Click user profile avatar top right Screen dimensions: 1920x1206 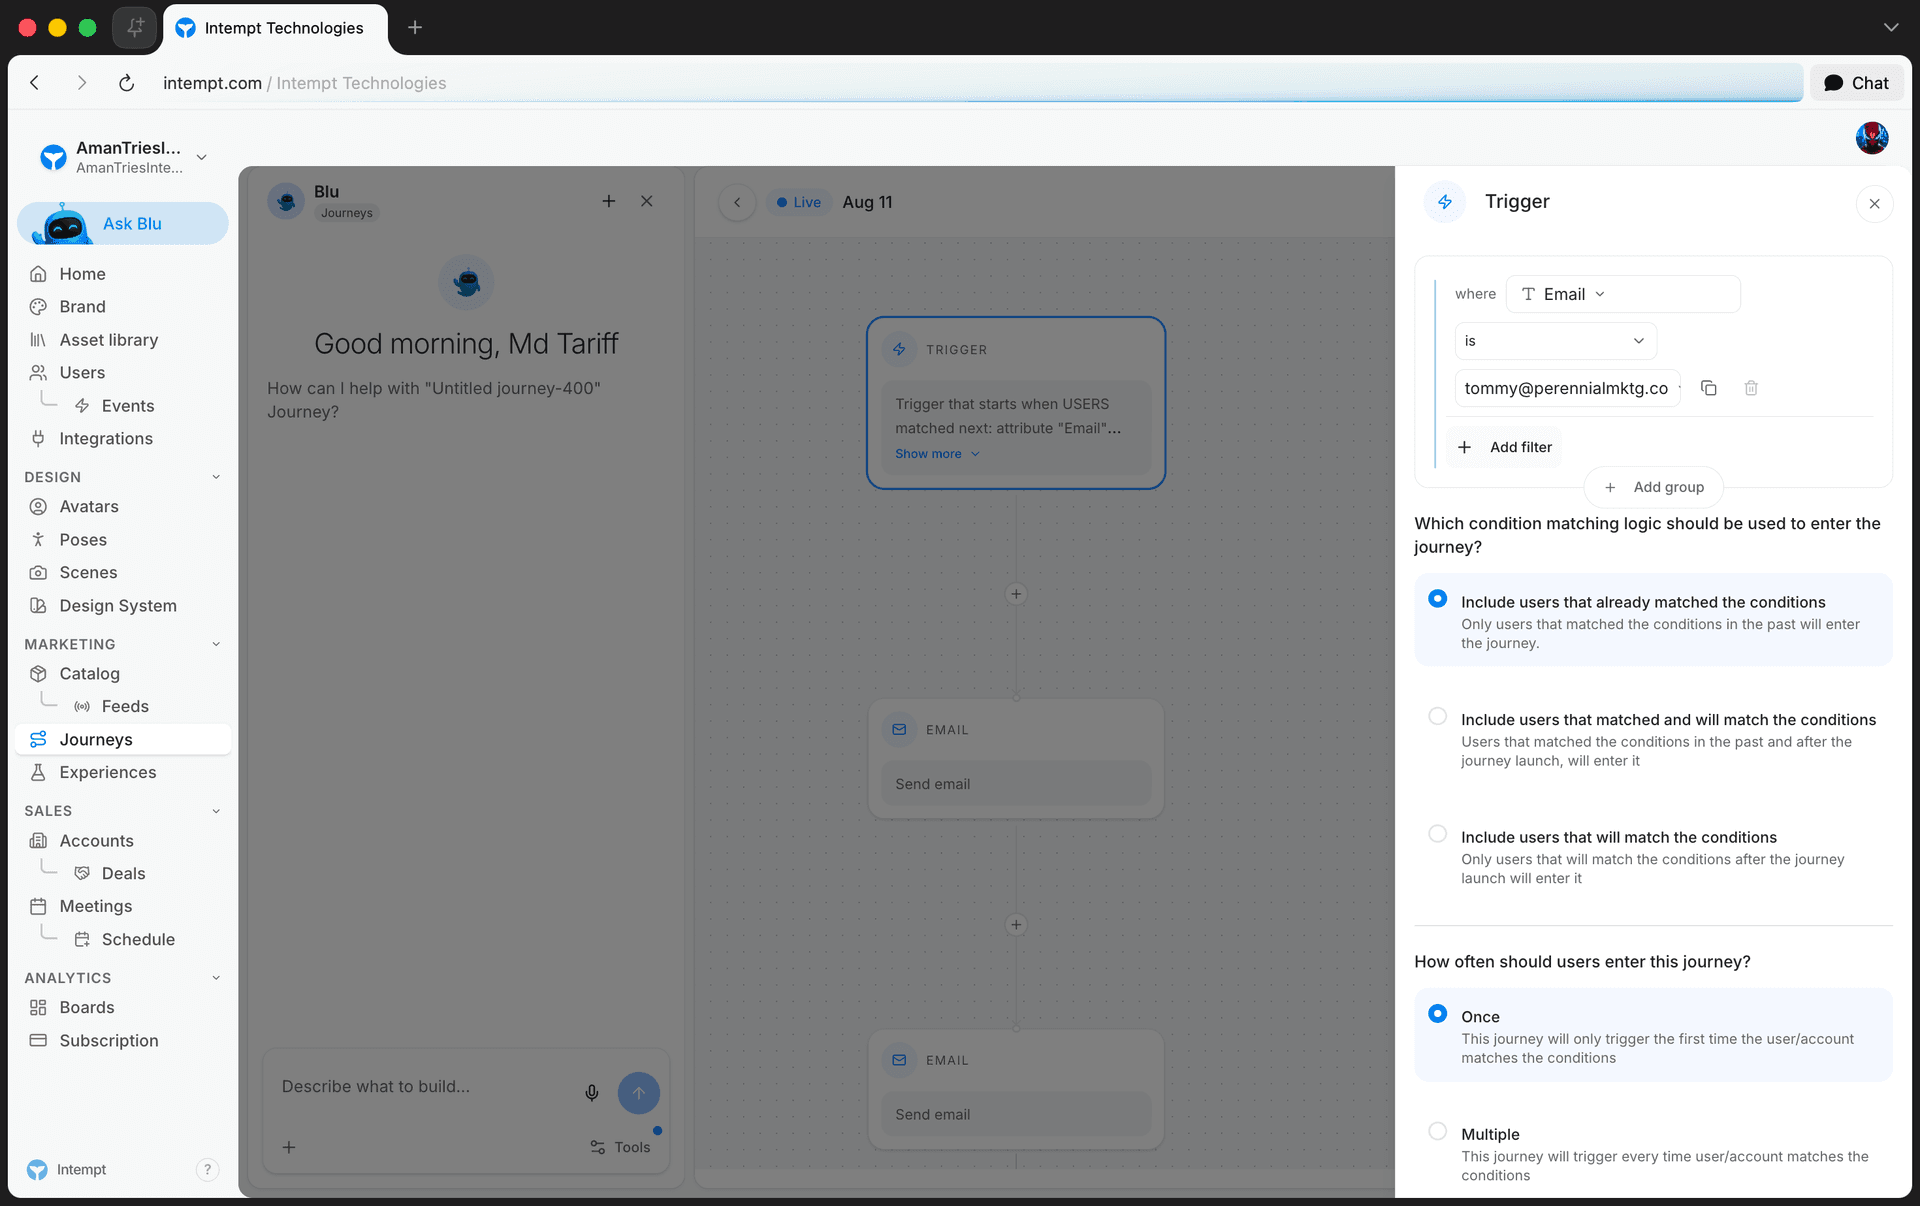1872,138
